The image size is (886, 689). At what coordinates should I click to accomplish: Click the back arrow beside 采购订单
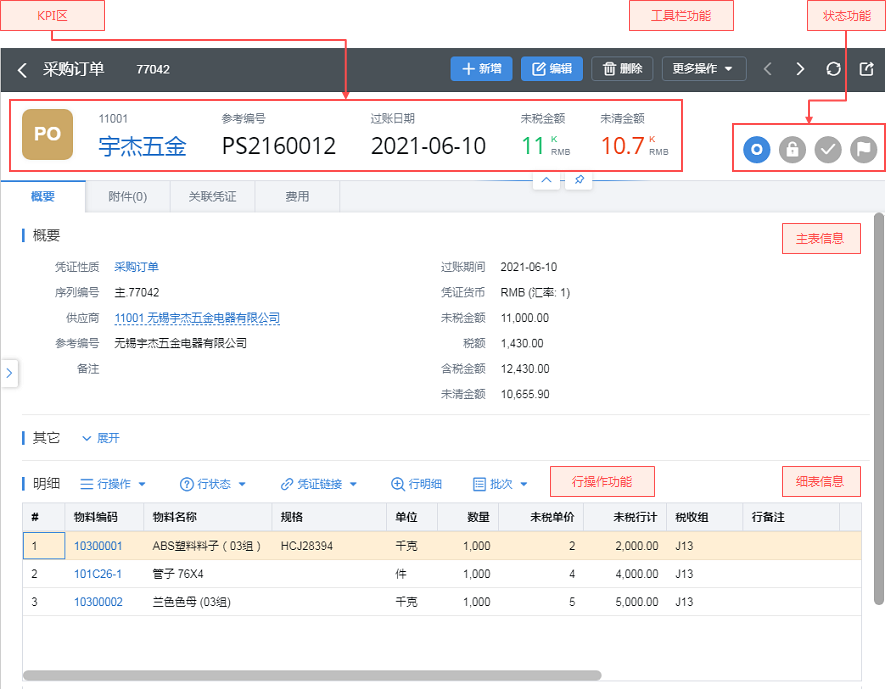22,70
